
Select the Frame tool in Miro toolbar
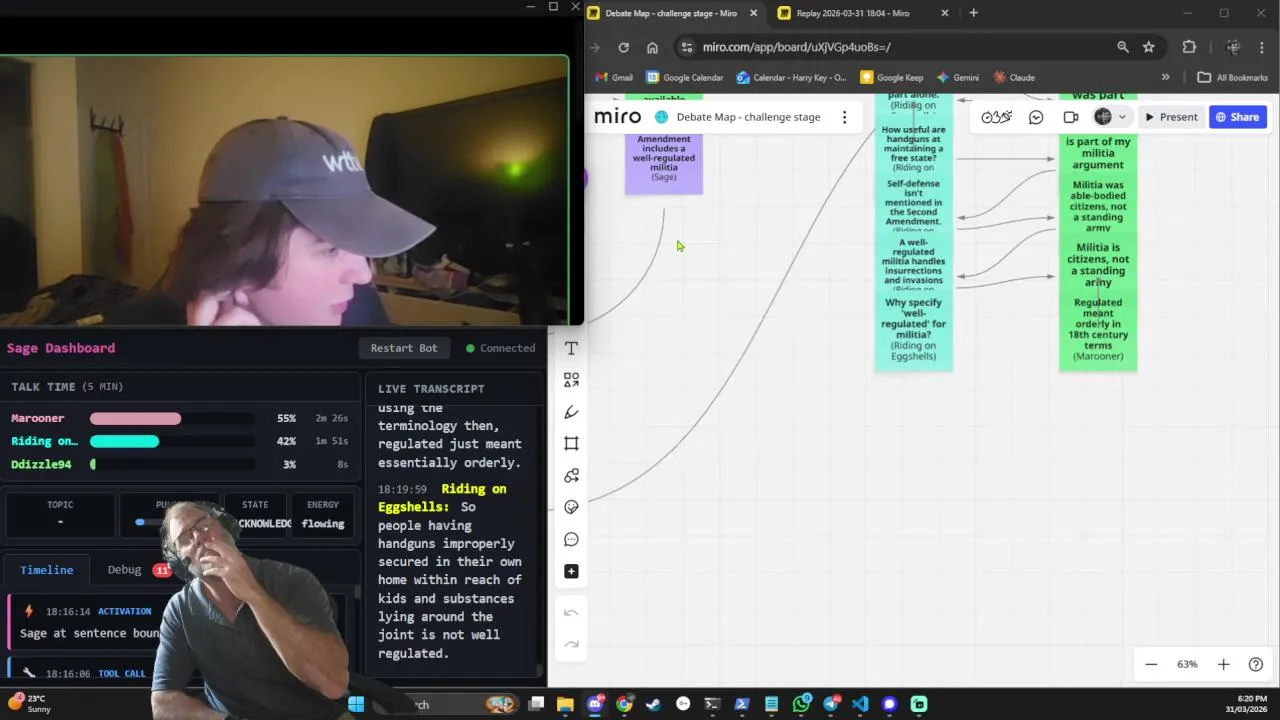tap(571, 444)
